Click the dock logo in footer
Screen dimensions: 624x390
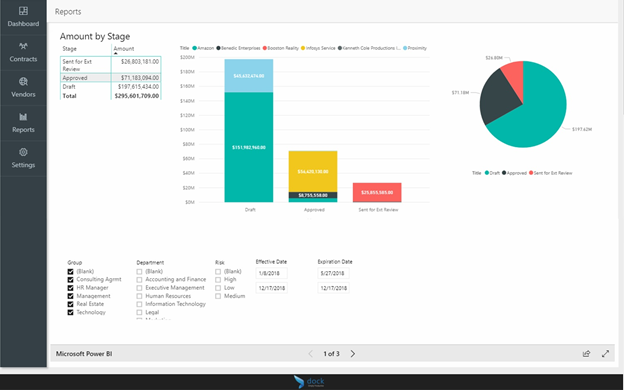pos(309,382)
